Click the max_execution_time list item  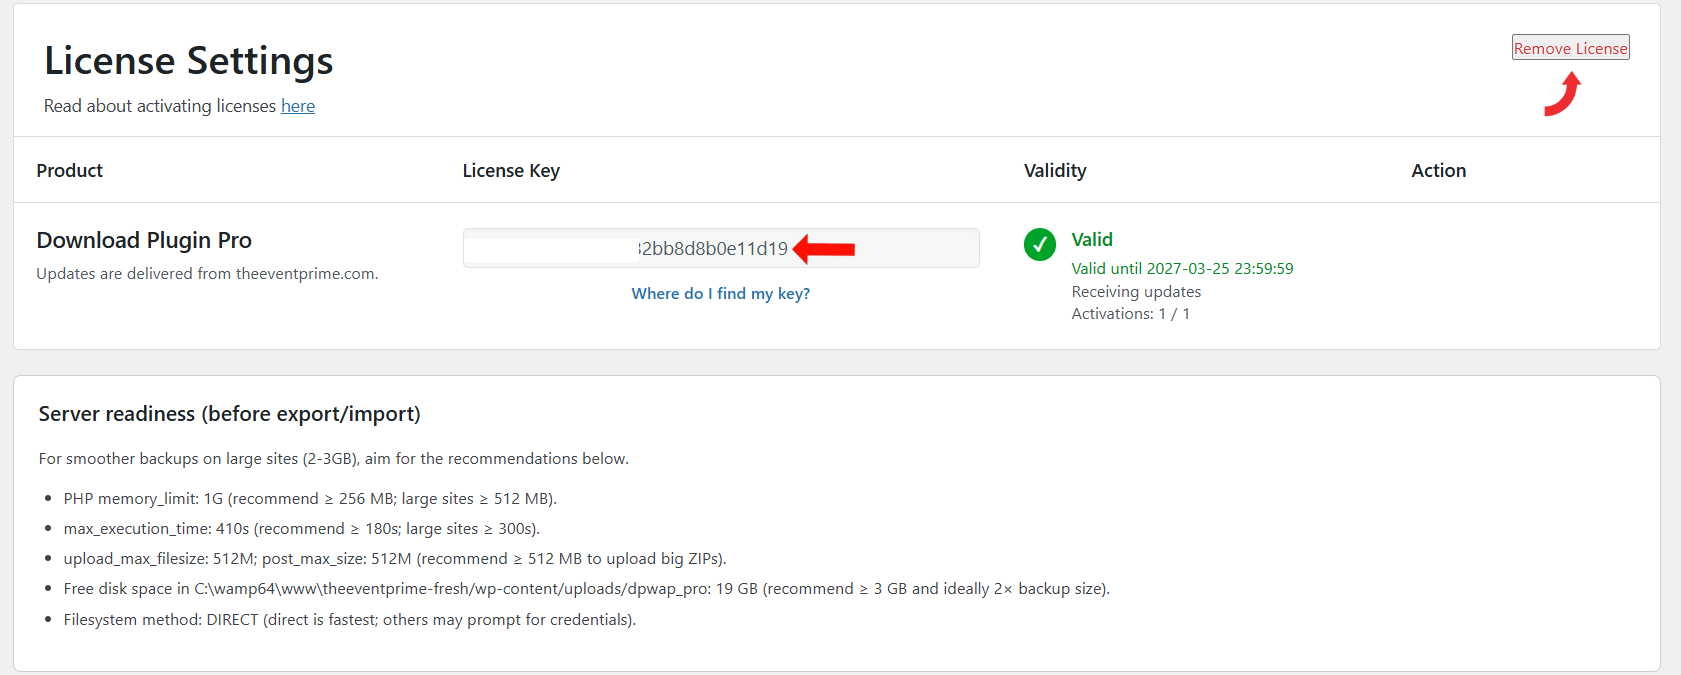click(x=301, y=529)
